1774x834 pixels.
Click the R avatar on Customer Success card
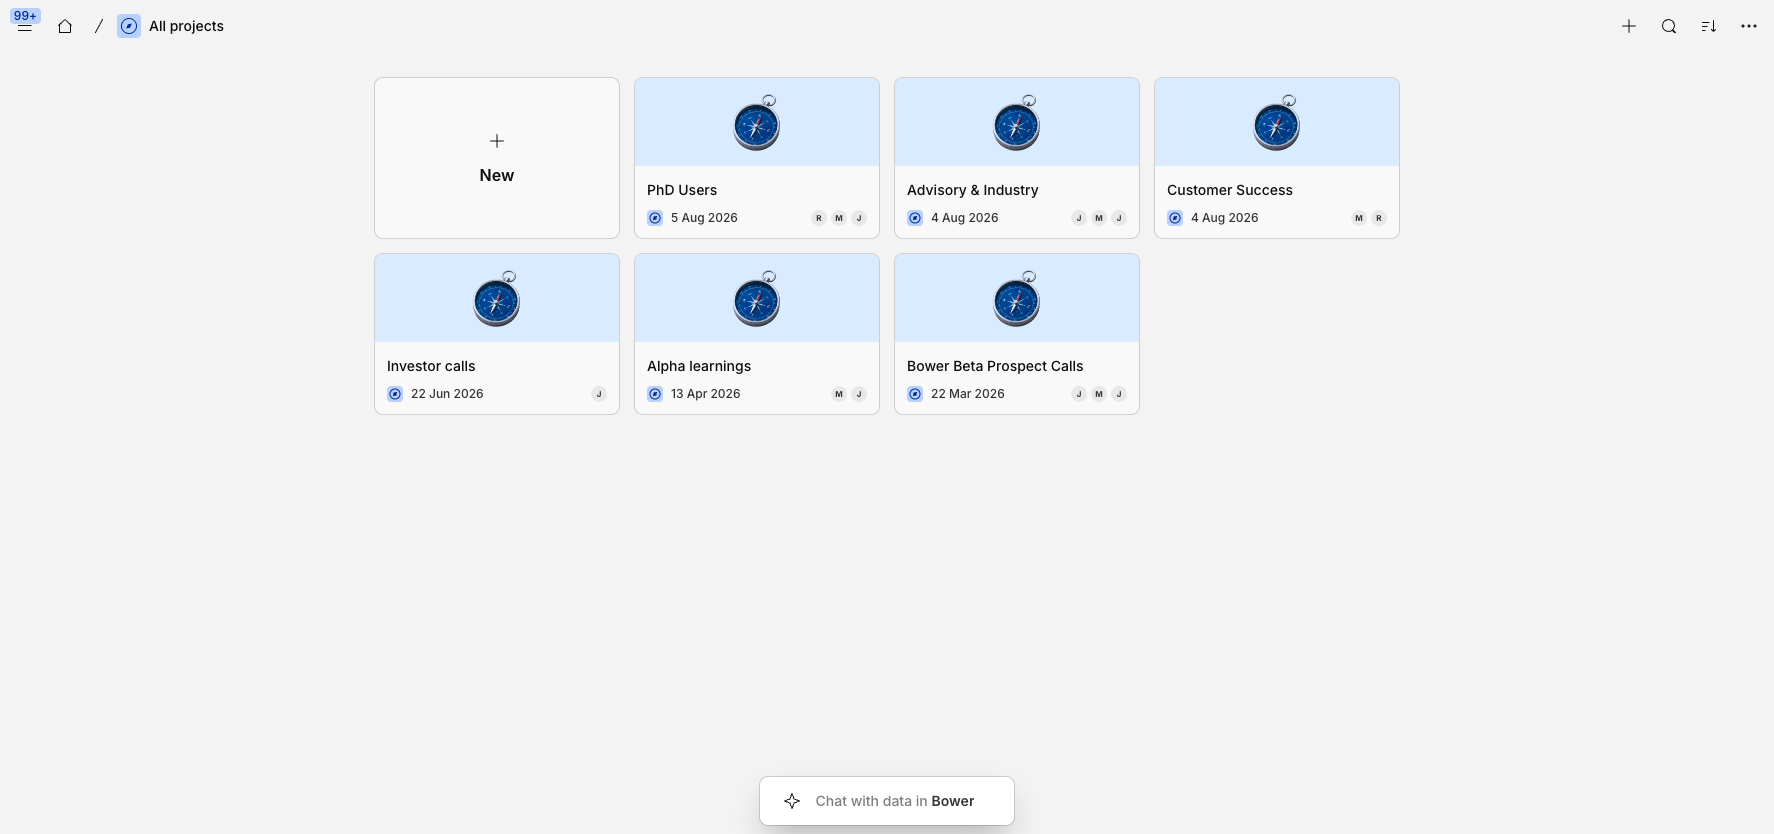tap(1379, 218)
